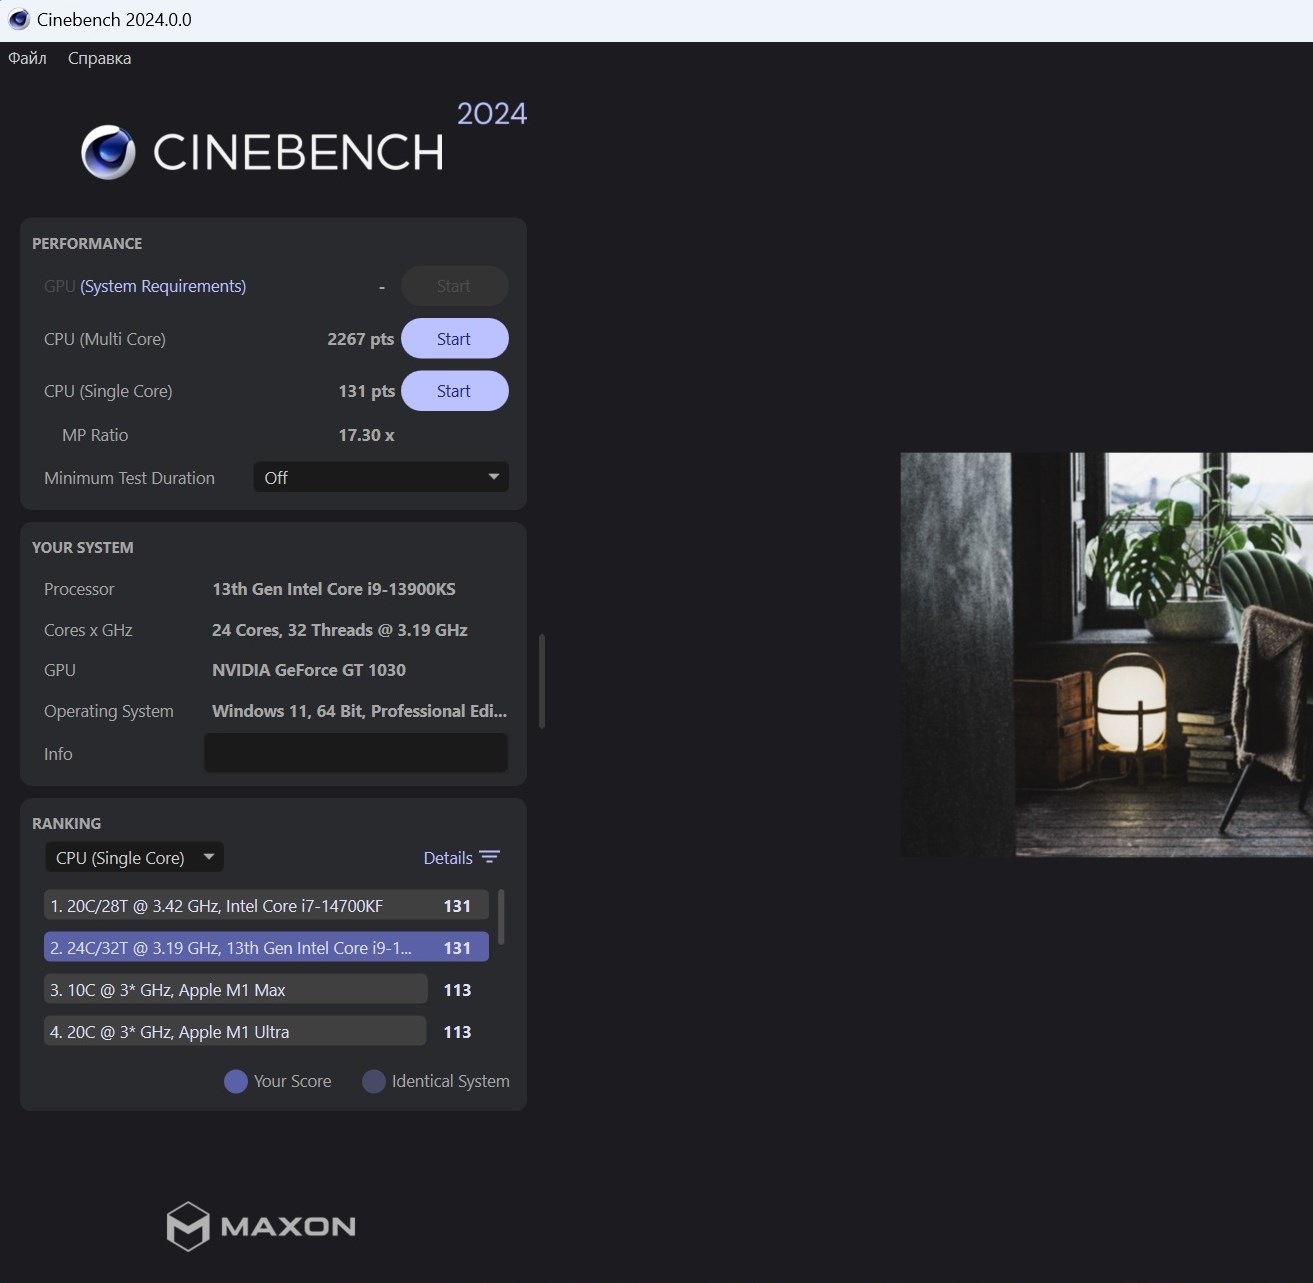This screenshot has height=1283, width=1313.
Task: Start the CPU (Single Core) benchmark
Action: [454, 391]
